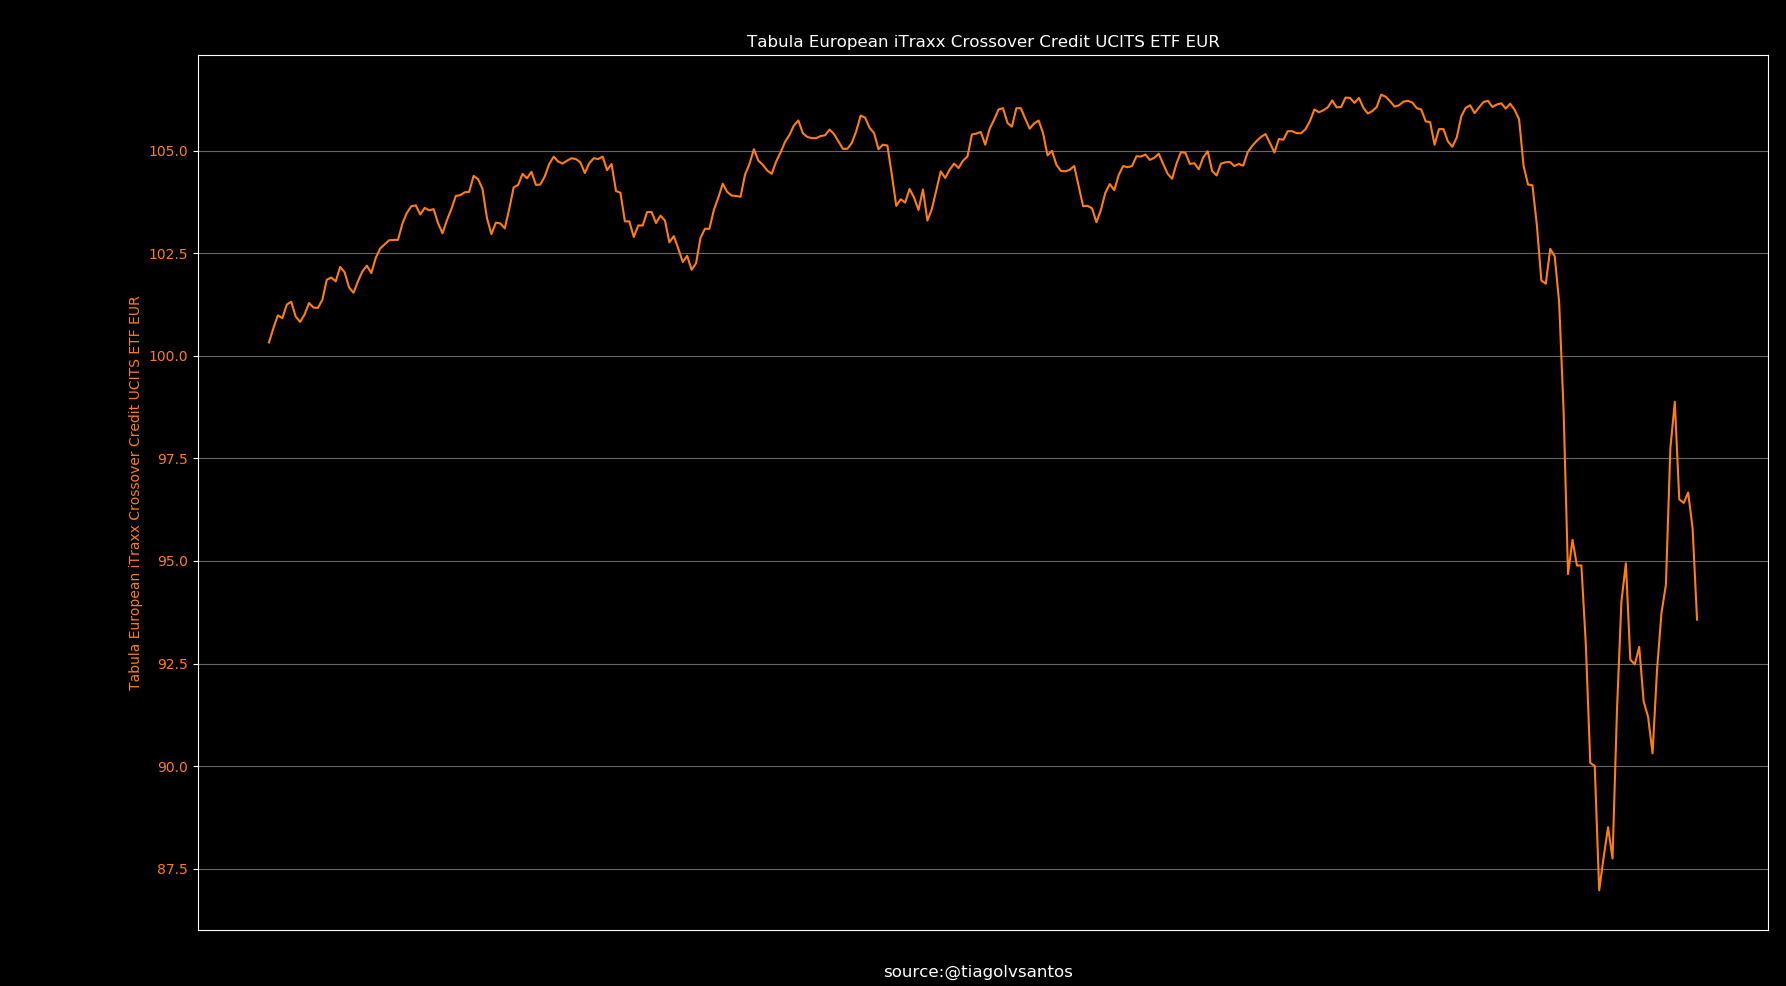Click the y-axis value '95.0'
Image resolution: width=1786 pixels, height=986 pixels.
(x=172, y=561)
